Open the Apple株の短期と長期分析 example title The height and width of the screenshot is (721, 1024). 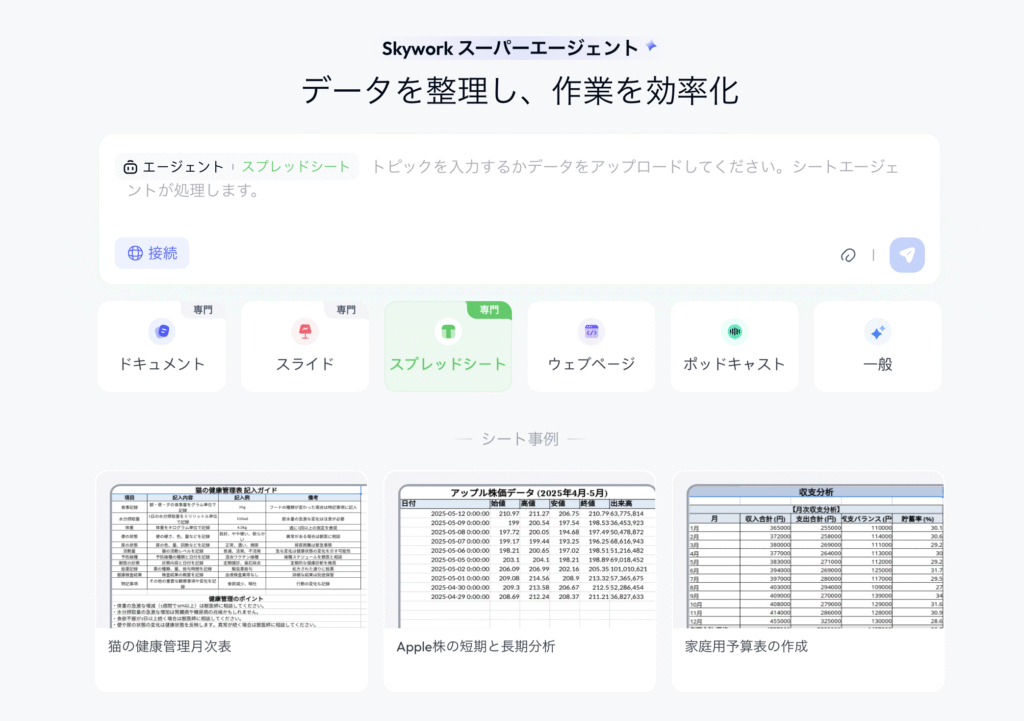[476, 647]
